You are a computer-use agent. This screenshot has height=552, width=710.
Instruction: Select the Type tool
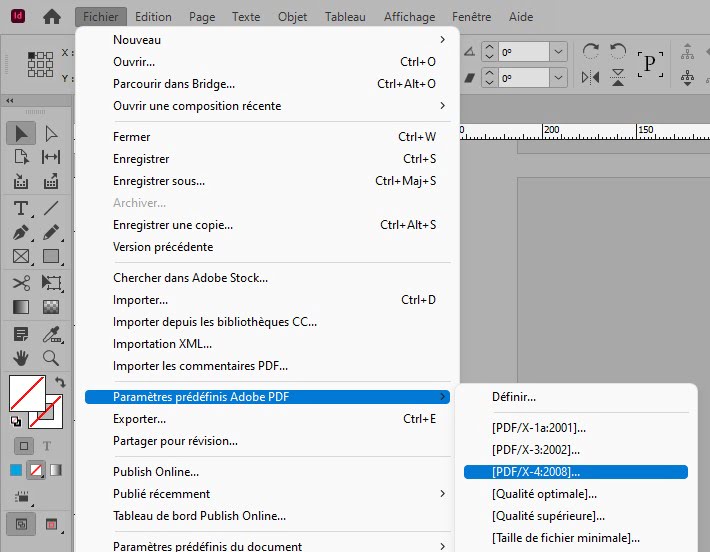click(20, 208)
